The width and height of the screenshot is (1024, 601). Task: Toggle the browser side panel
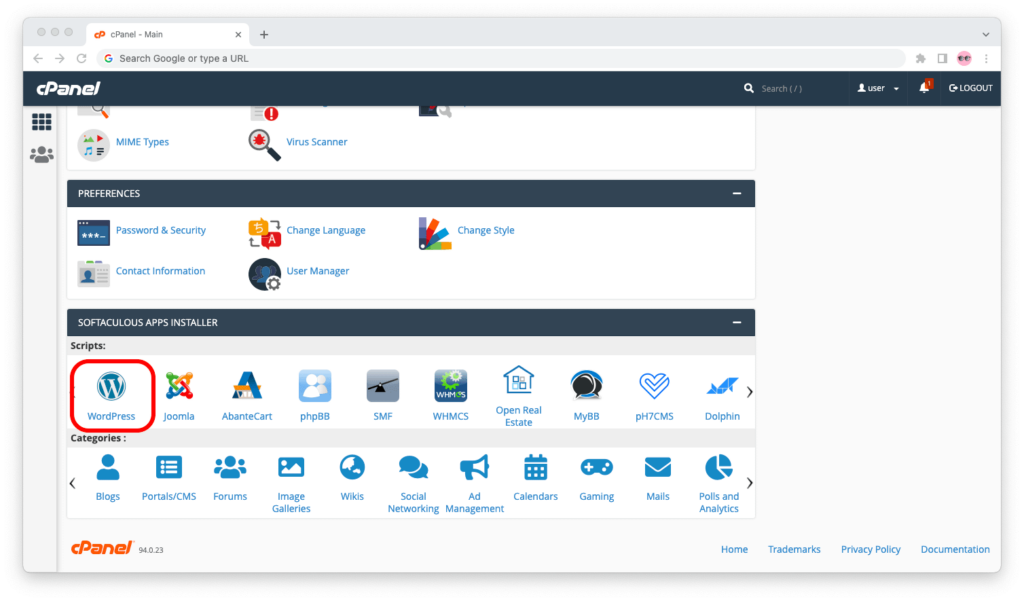pyautogui.click(x=942, y=58)
